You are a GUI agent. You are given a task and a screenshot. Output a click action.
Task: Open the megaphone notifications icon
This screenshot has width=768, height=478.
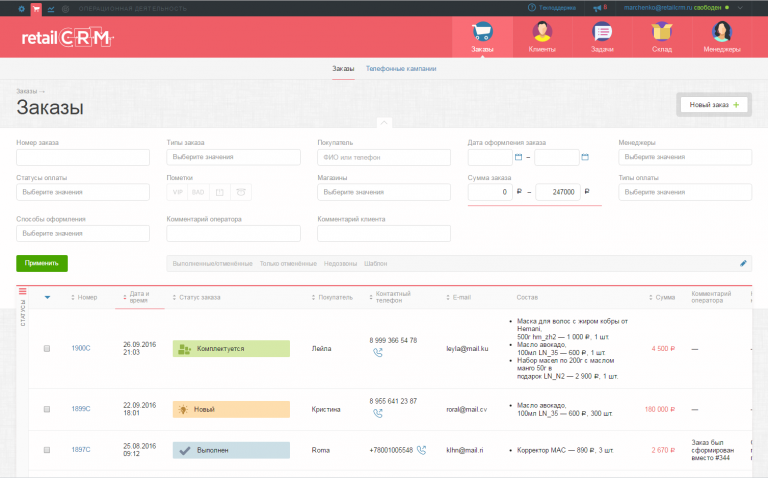click(x=597, y=8)
